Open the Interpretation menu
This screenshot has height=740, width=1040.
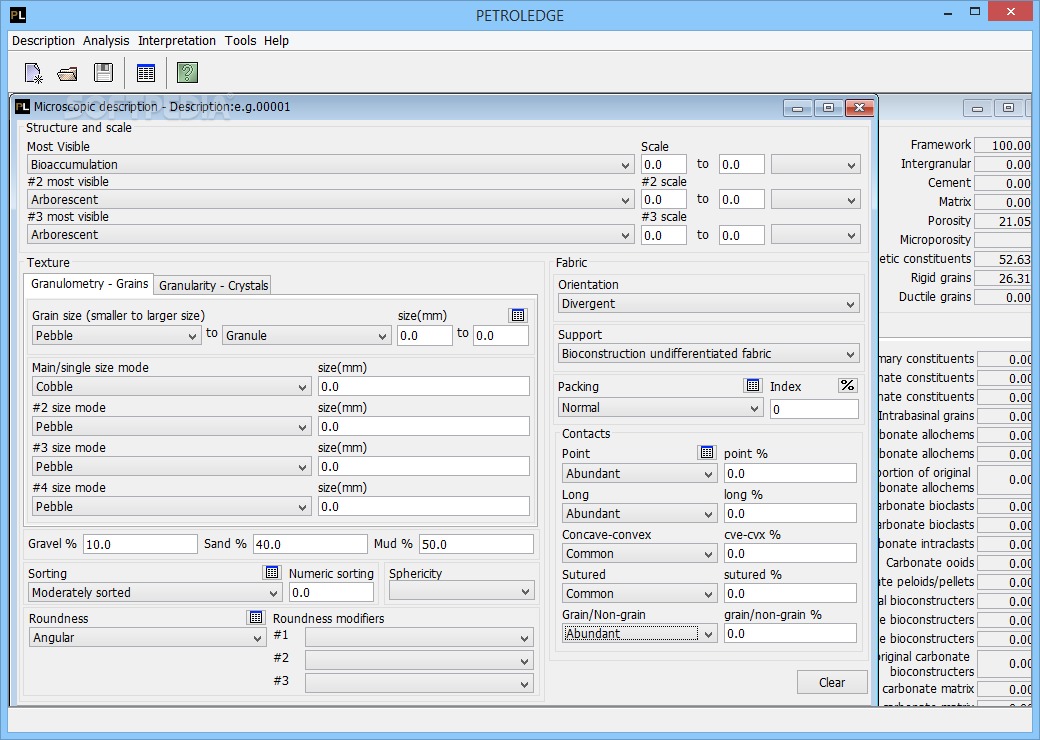pyautogui.click(x=176, y=40)
